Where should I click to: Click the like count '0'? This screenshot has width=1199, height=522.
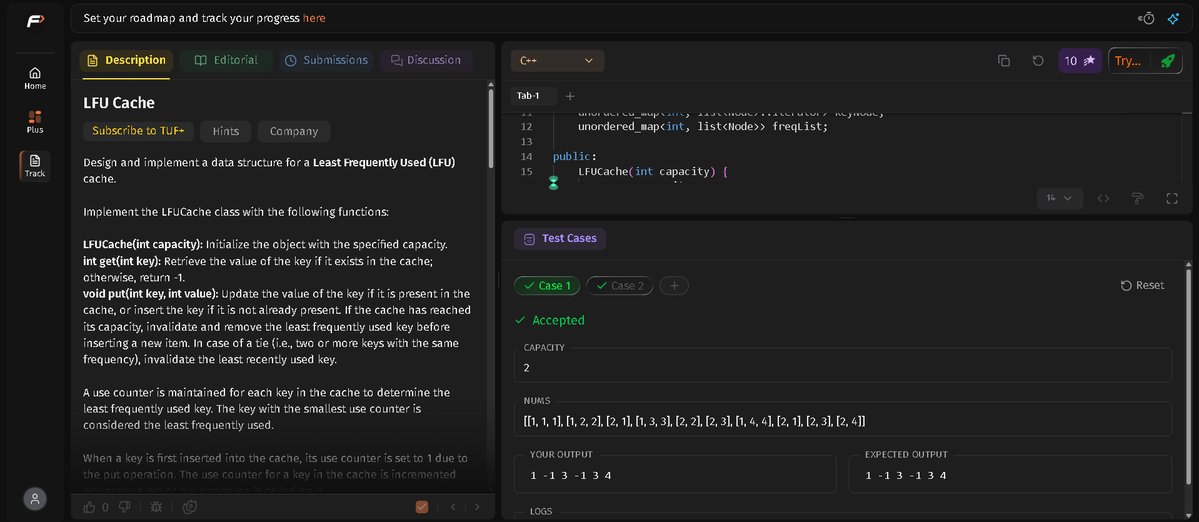coord(106,507)
